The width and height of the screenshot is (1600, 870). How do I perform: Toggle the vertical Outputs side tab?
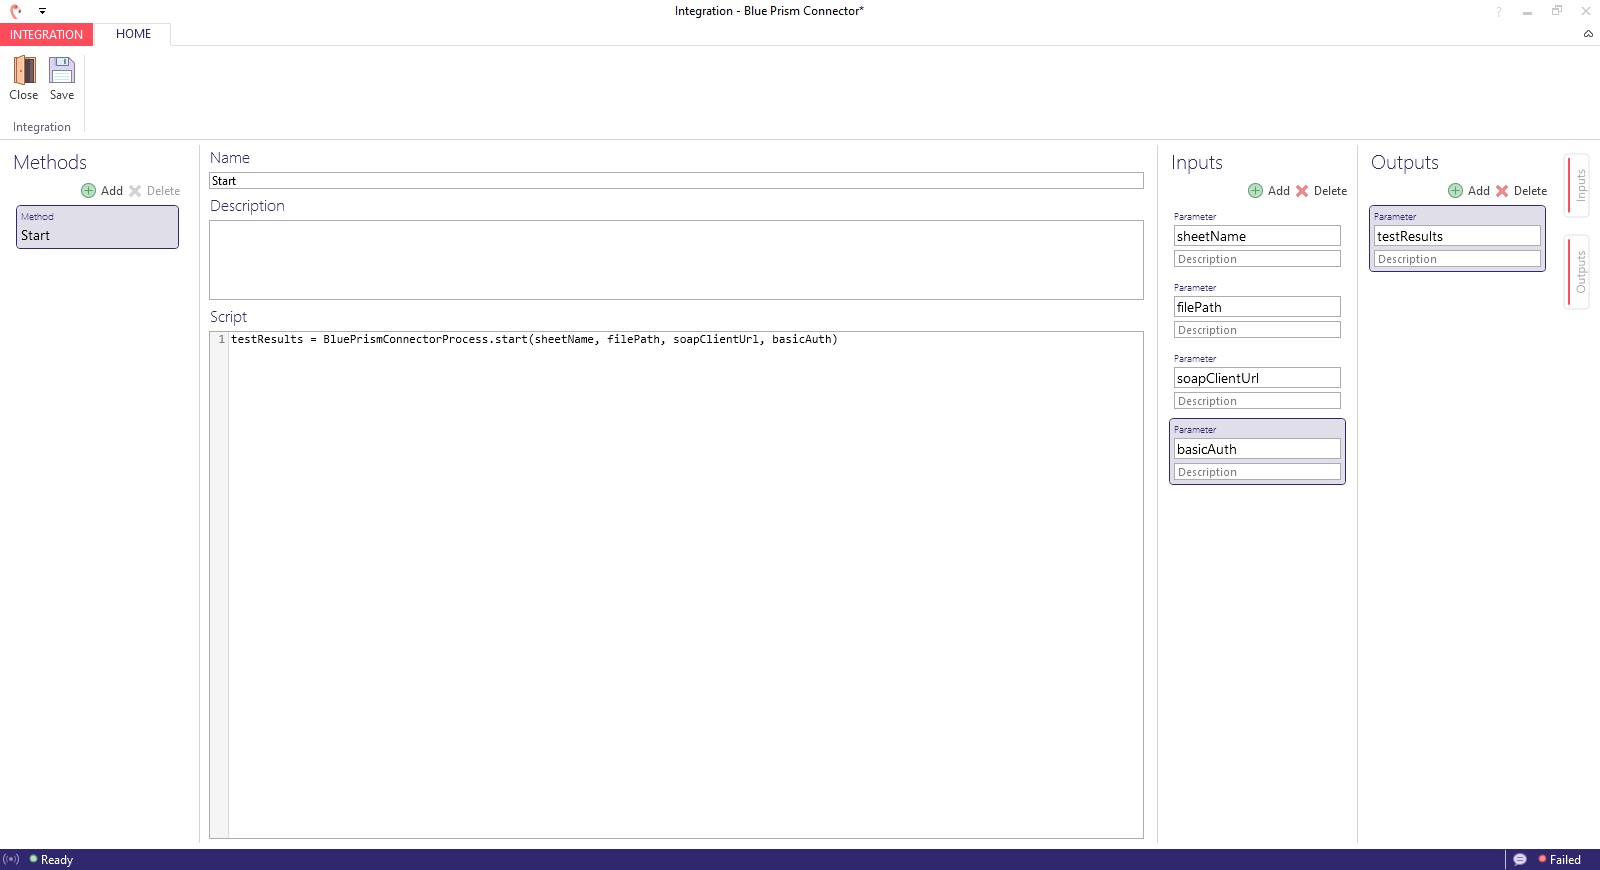click(1577, 272)
